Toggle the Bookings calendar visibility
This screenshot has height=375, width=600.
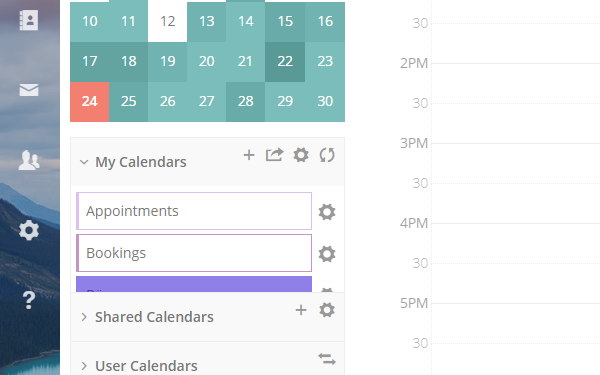pos(194,253)
